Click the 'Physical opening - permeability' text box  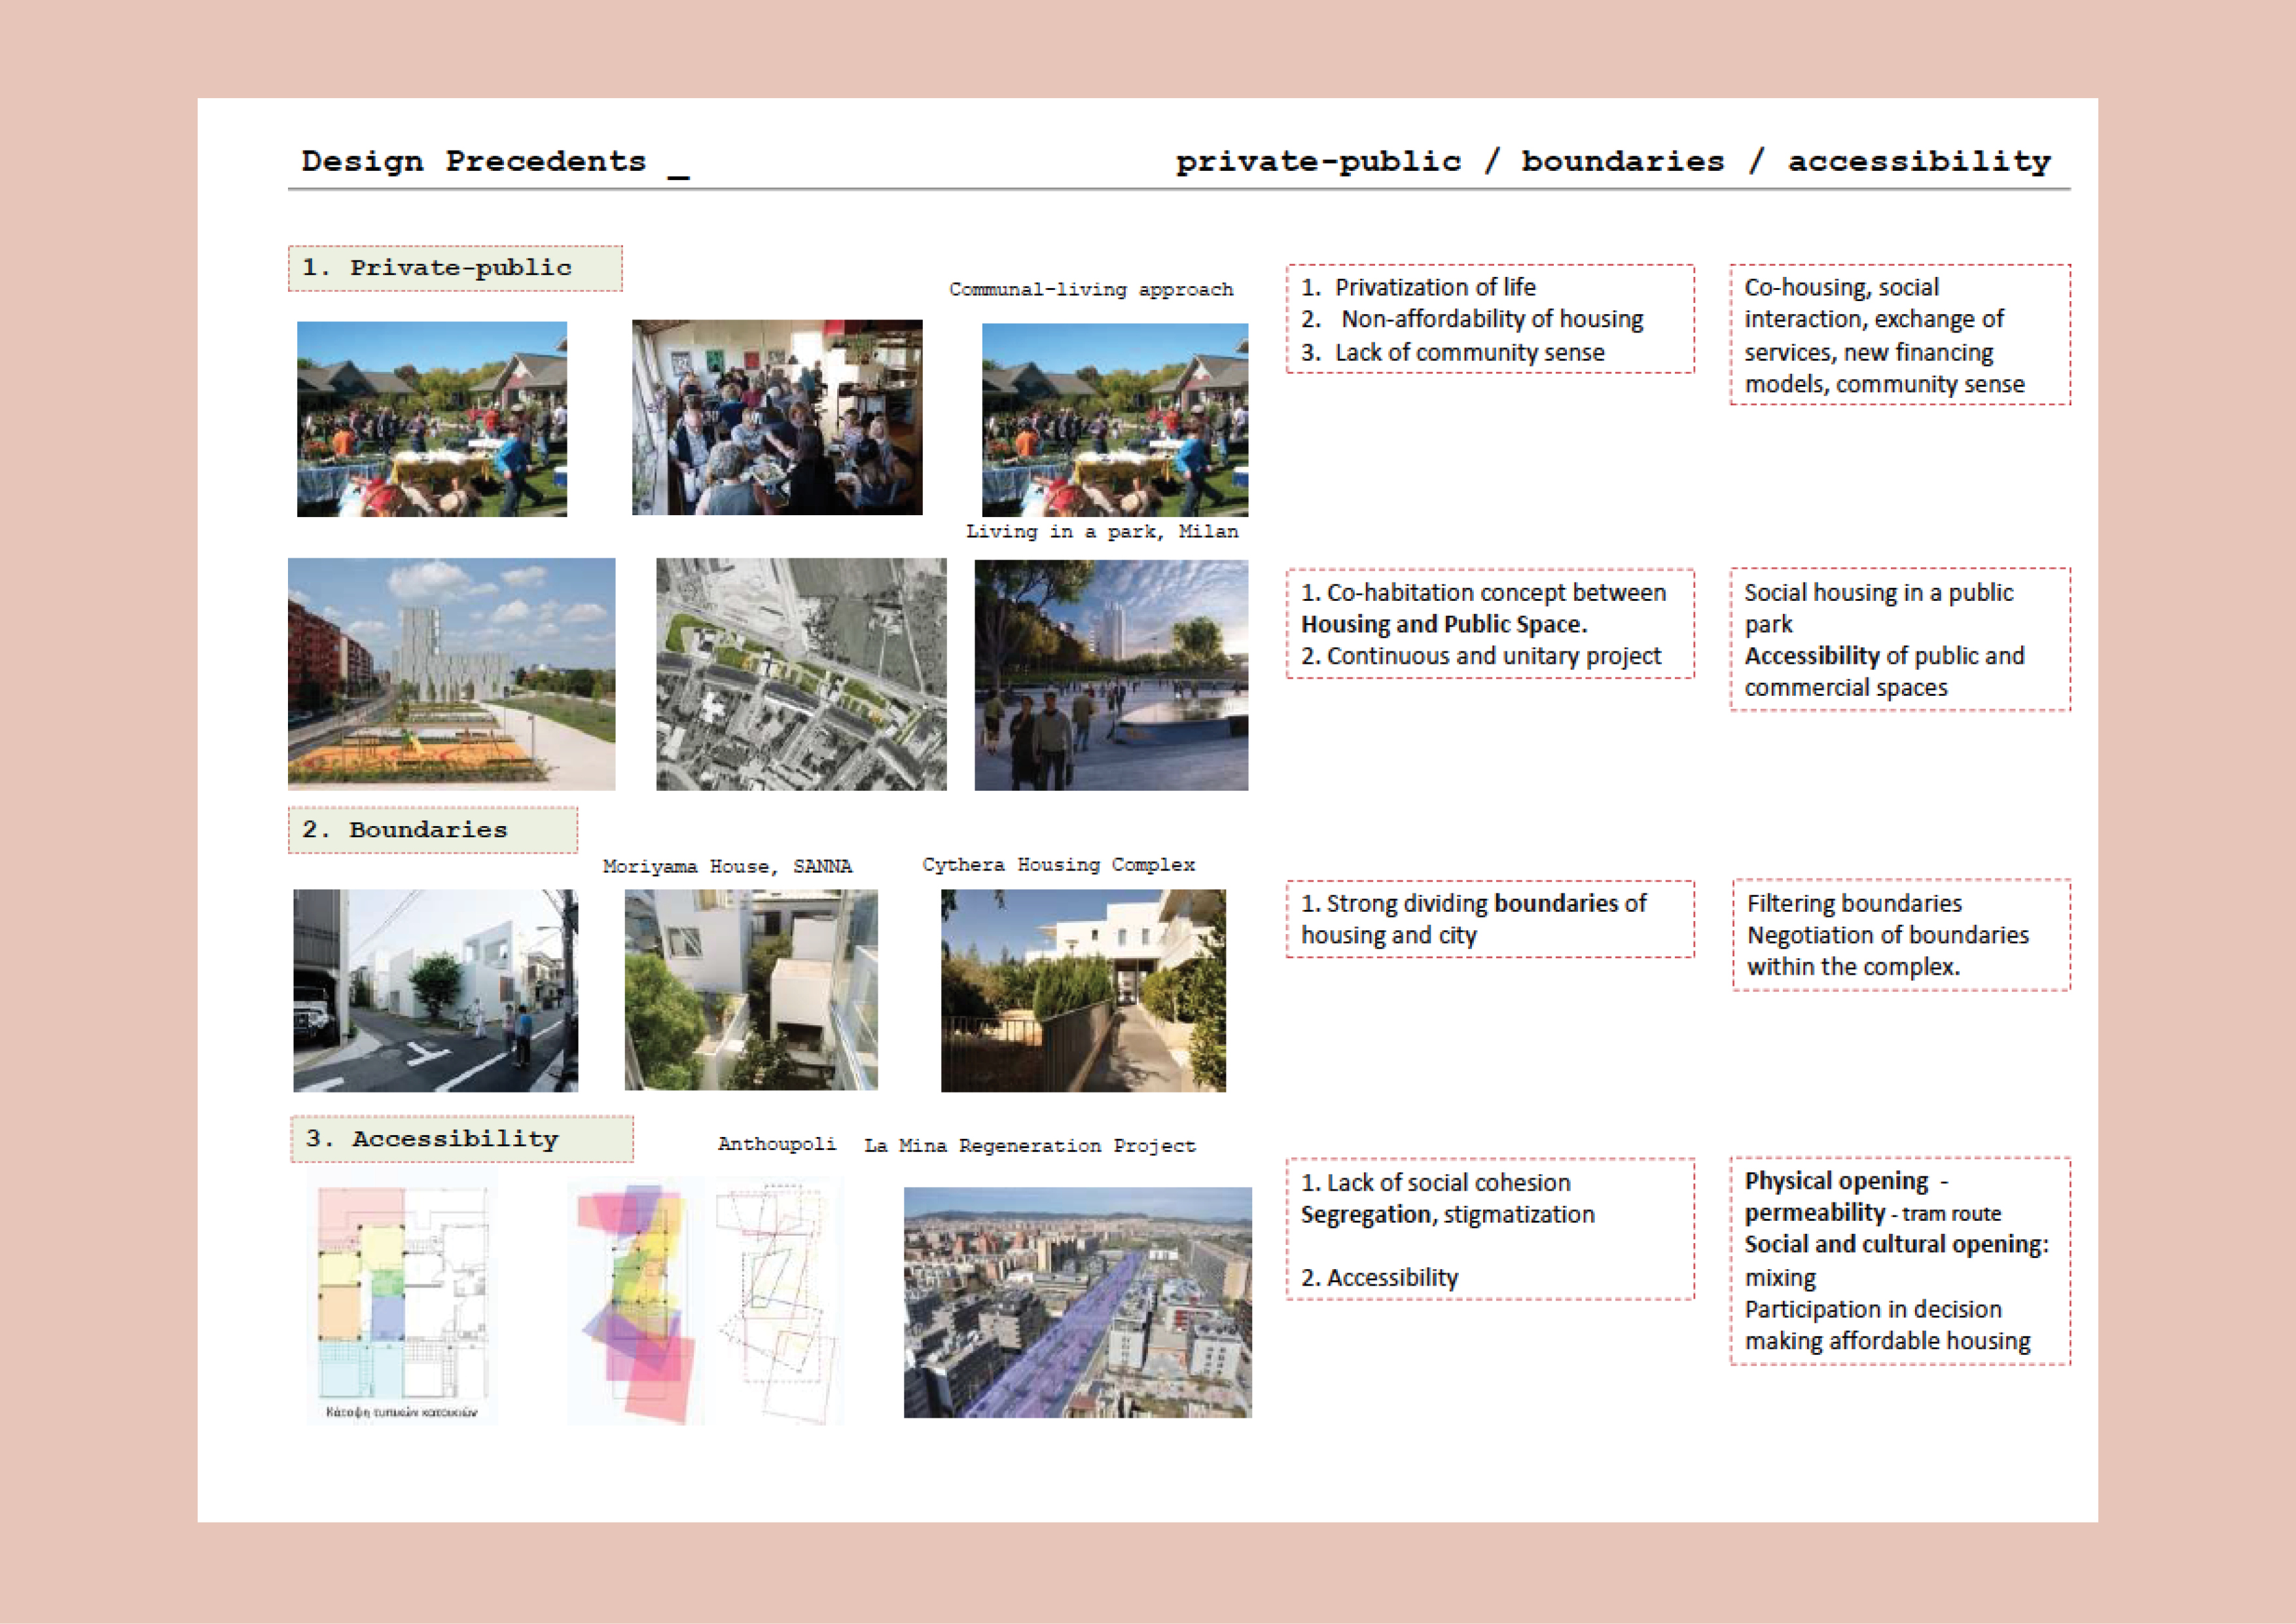1900,1261
